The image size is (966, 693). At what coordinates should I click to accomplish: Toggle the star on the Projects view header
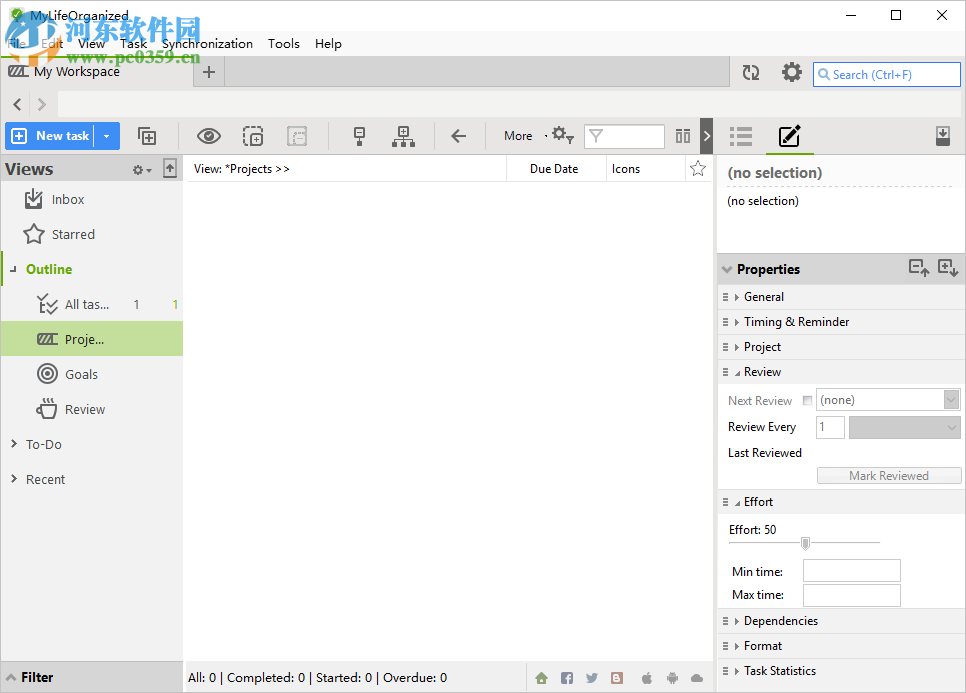pyautogui.click(x=697, y=168)
